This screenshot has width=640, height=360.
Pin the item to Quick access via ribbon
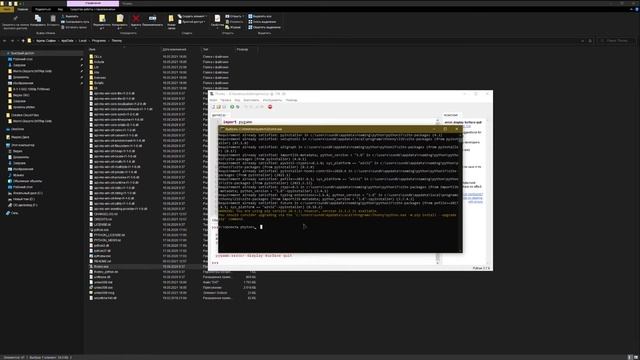pos(16,22)
